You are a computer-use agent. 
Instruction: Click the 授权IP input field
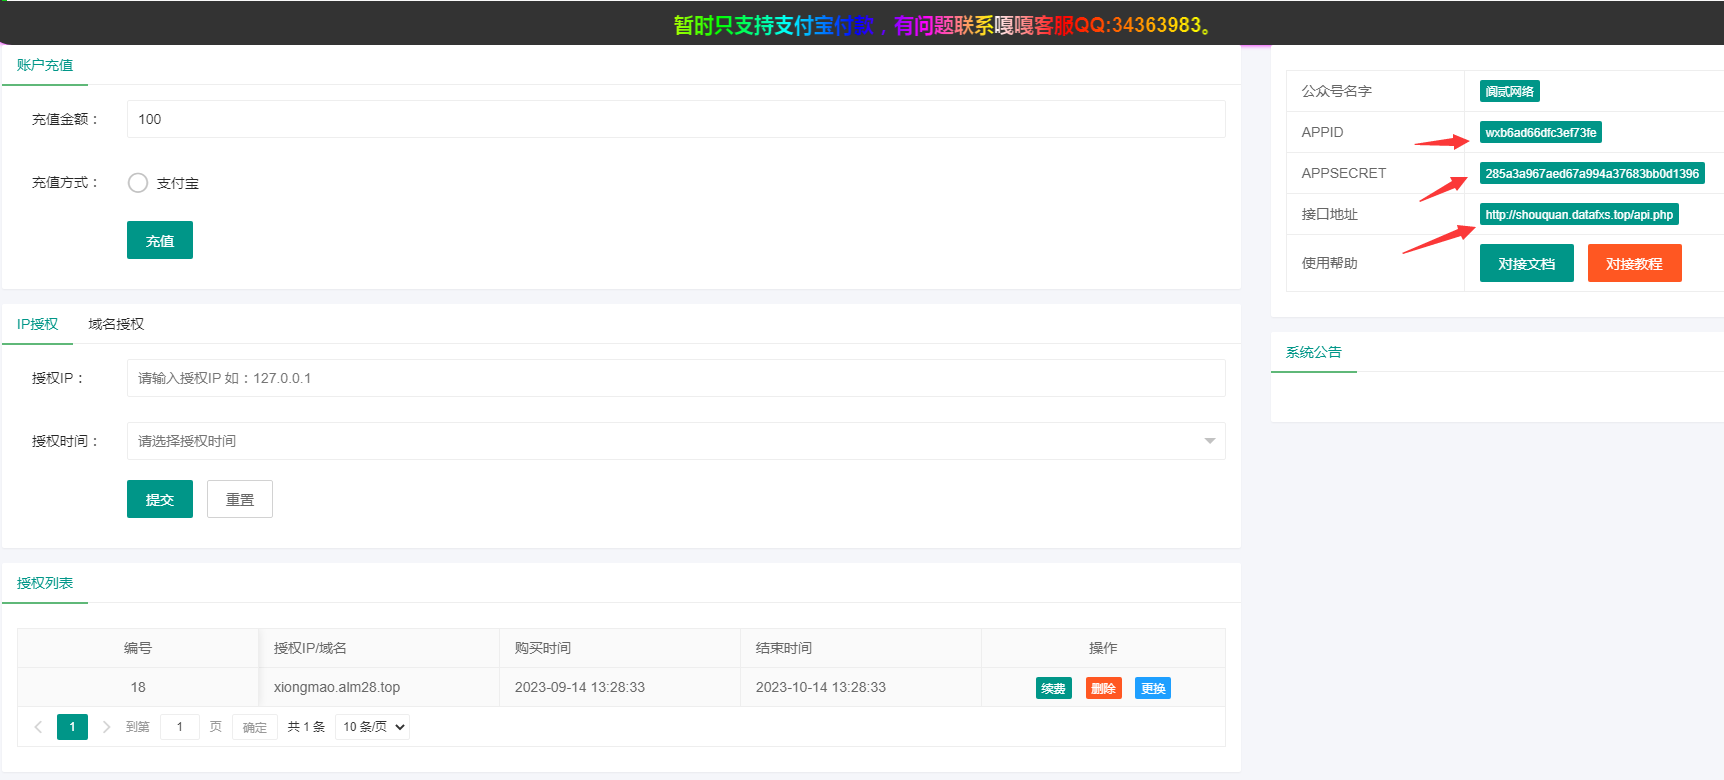[675, 378]
